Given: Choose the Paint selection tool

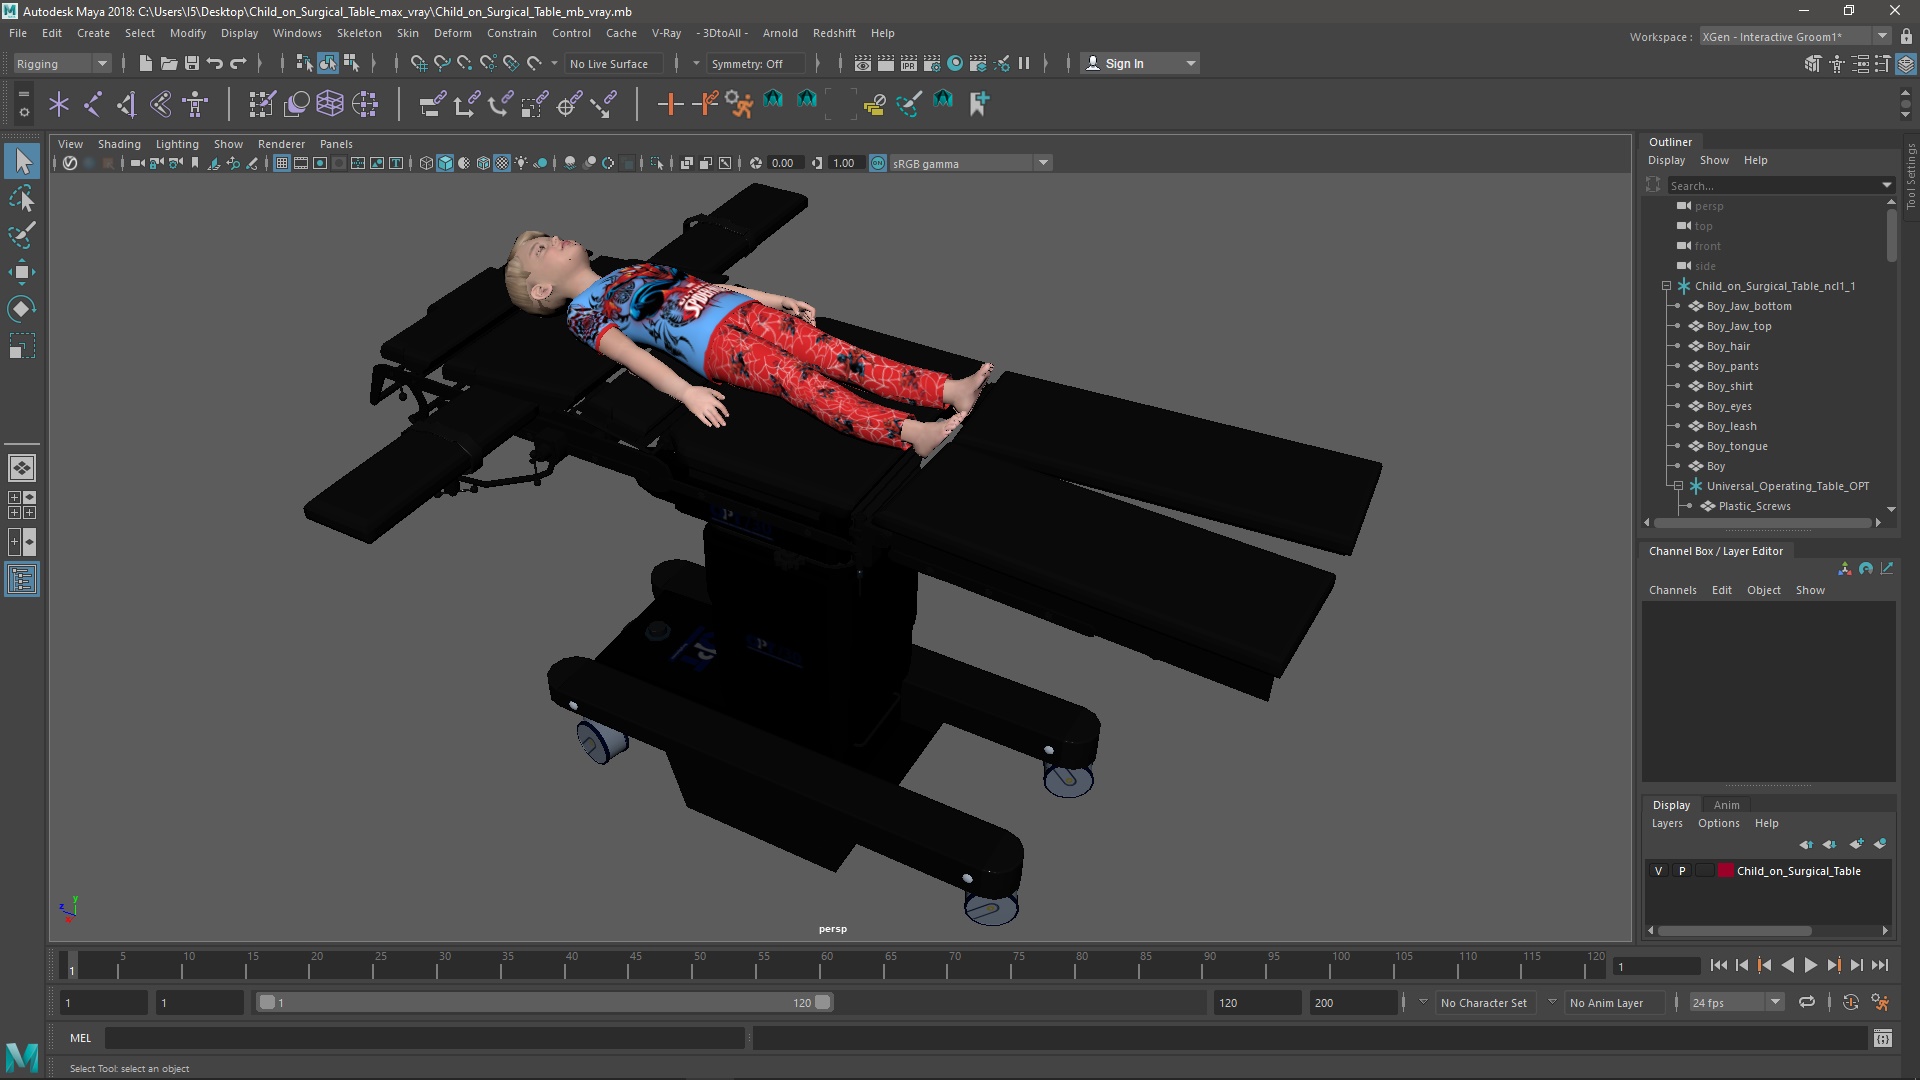Looking at the screenshot, I should [x=22, y=236].
